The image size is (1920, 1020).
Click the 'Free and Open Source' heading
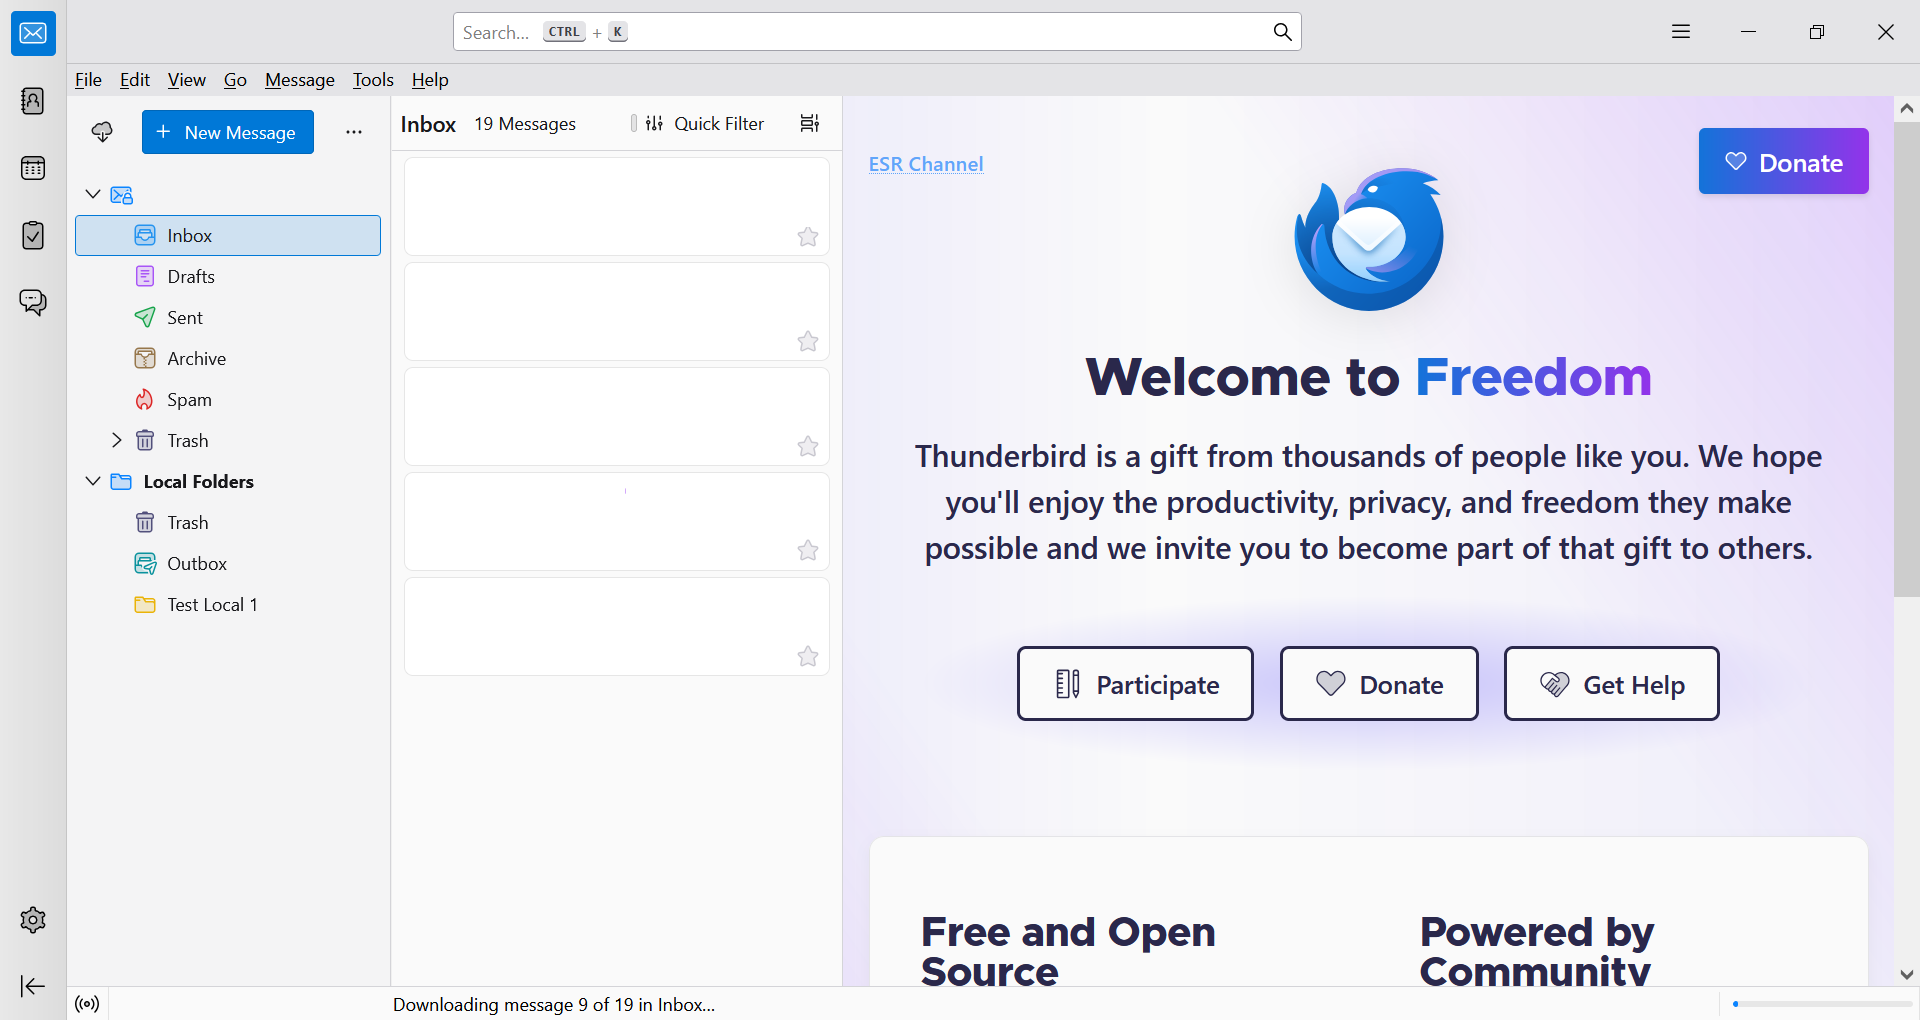(1068, 951)
